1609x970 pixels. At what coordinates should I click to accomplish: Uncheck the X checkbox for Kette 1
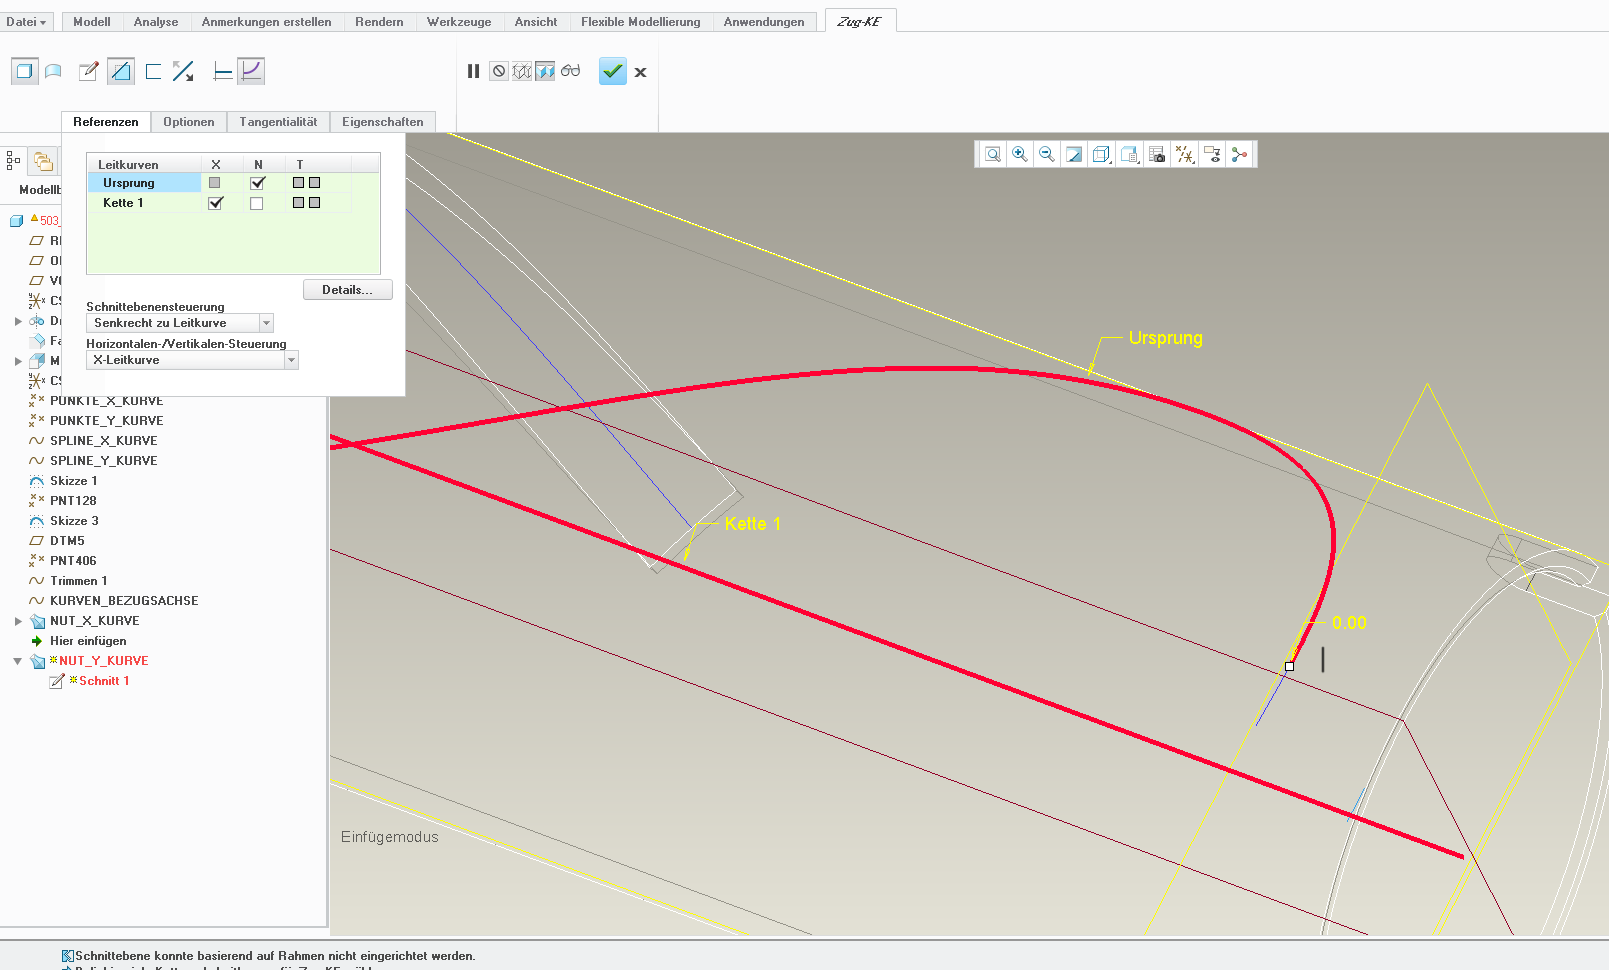point(215,203)
